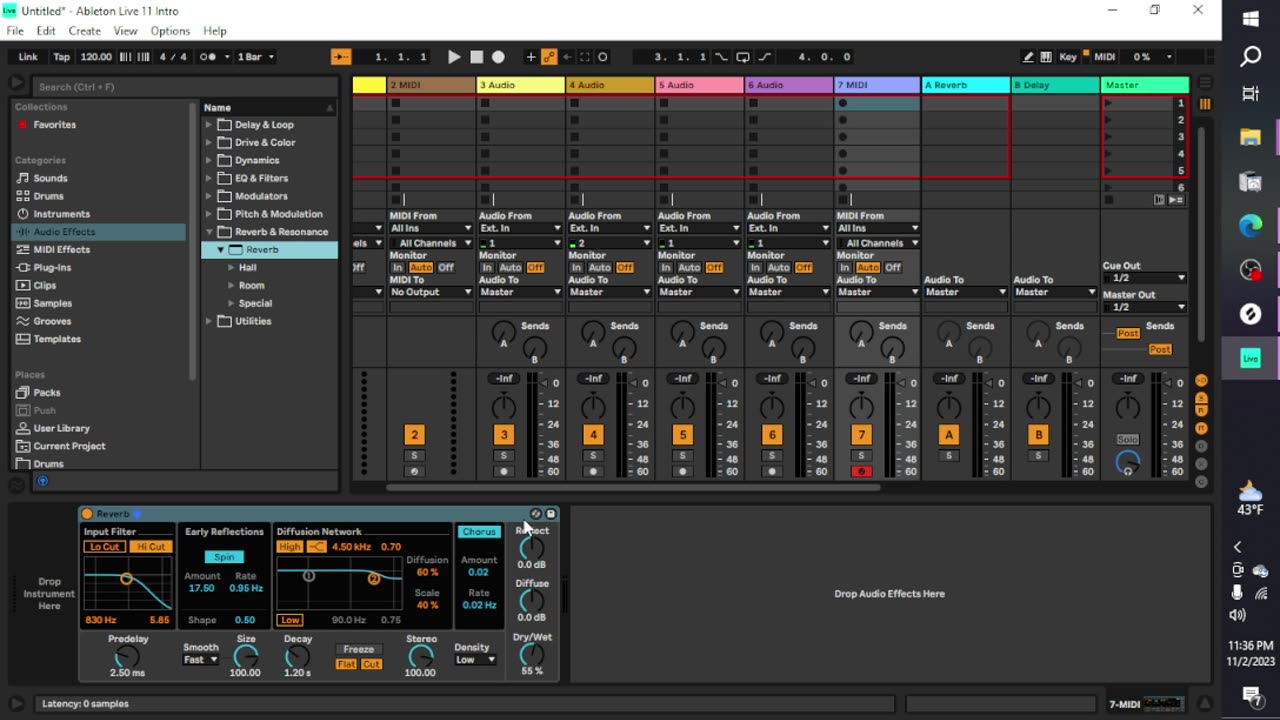The height and width of the screenshot is (720, 1280).
Task: Start playback with the Play button
Action: [x=454, y=57]
